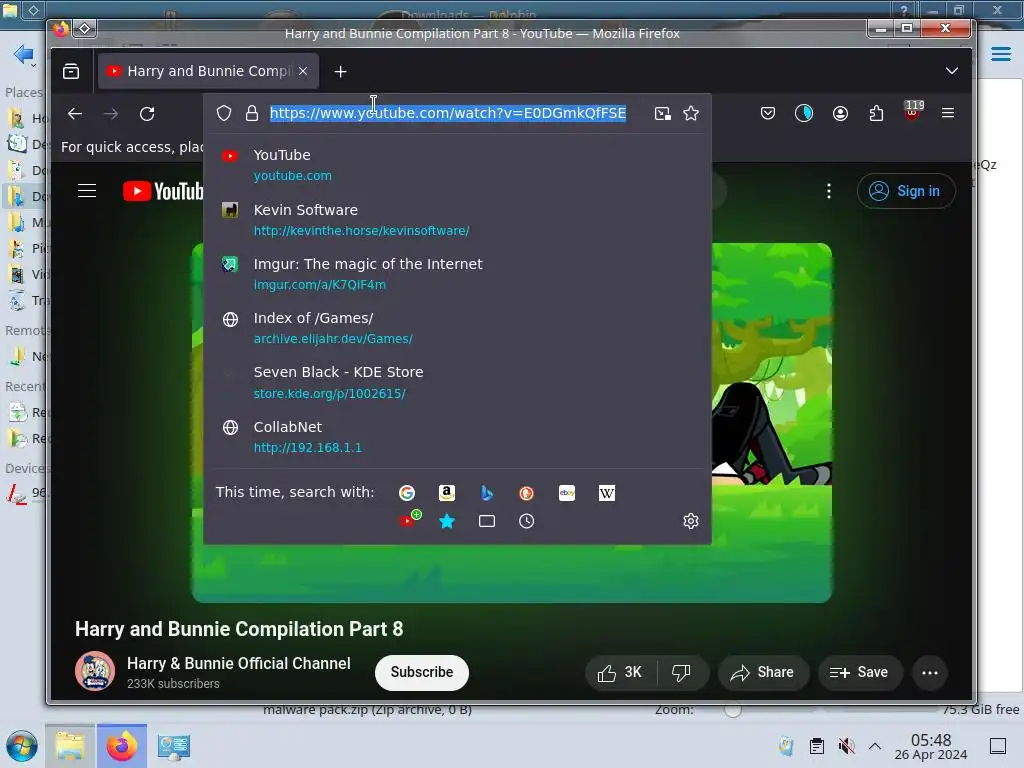Dislike the video with thumbs down
The image size is (1024, 768).
tap(681, 673)
